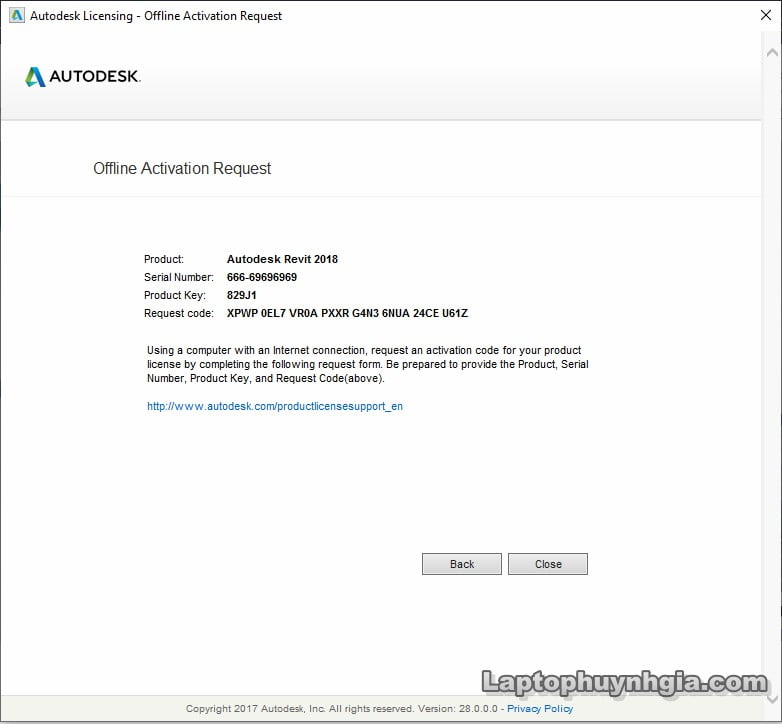Open the Privacy Policy link
Image resolution: width=782 pixels, height=724 pixels.
tap(540, 709)
